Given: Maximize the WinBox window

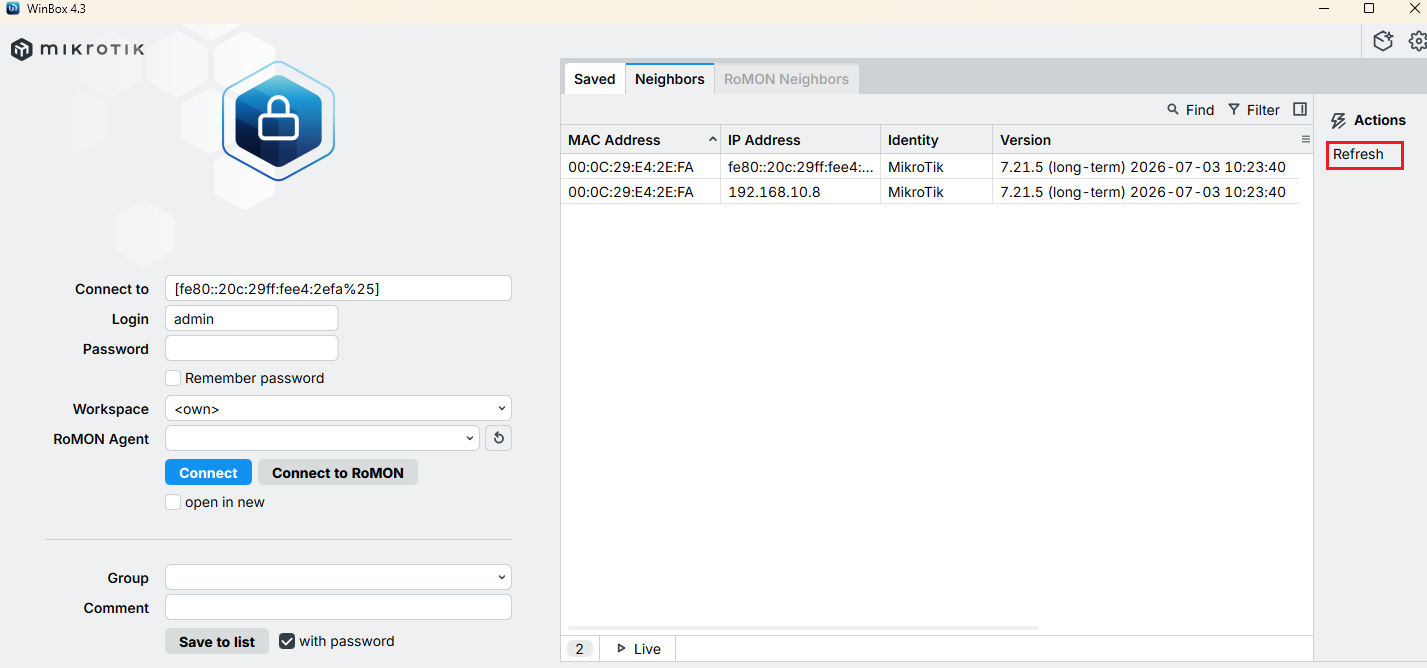Looking at the screenshot, I should [1369, 8].
